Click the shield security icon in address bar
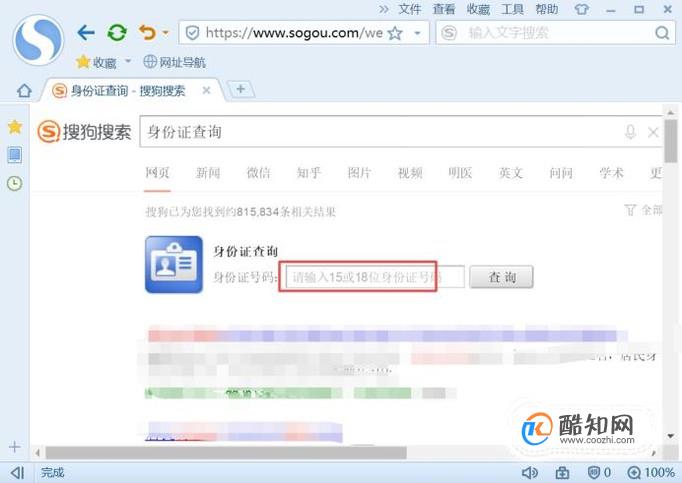Viewport: 682px width, 483px height. pos(192,33)
